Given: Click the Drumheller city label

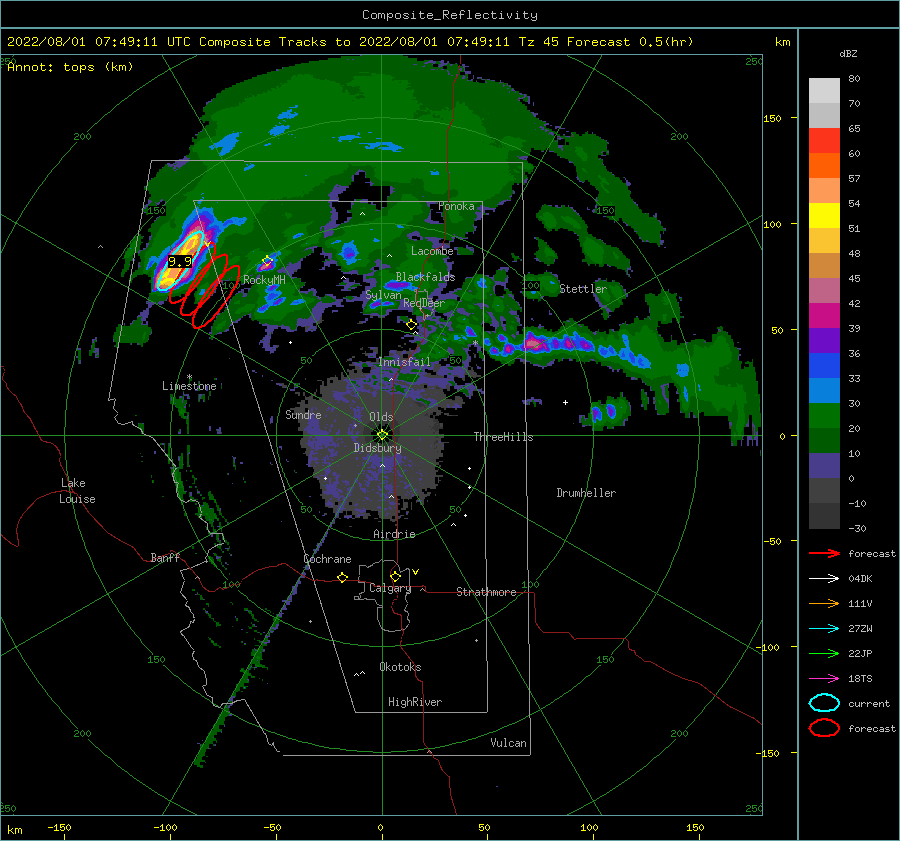Looking at the screenshot, I should click(586, 493).
